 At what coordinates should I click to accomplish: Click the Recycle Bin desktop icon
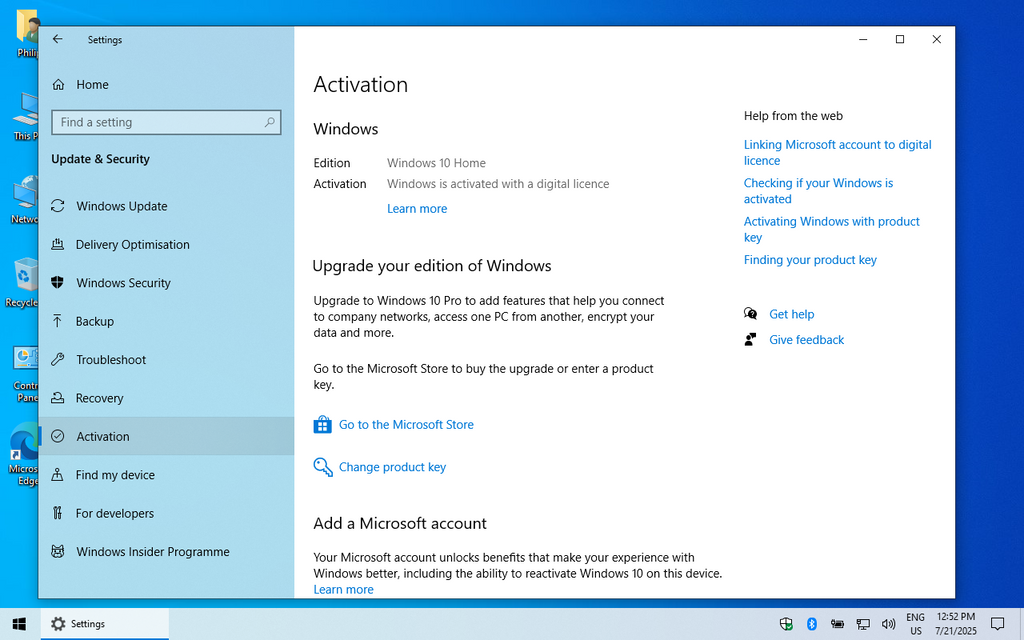coord(23,283)
